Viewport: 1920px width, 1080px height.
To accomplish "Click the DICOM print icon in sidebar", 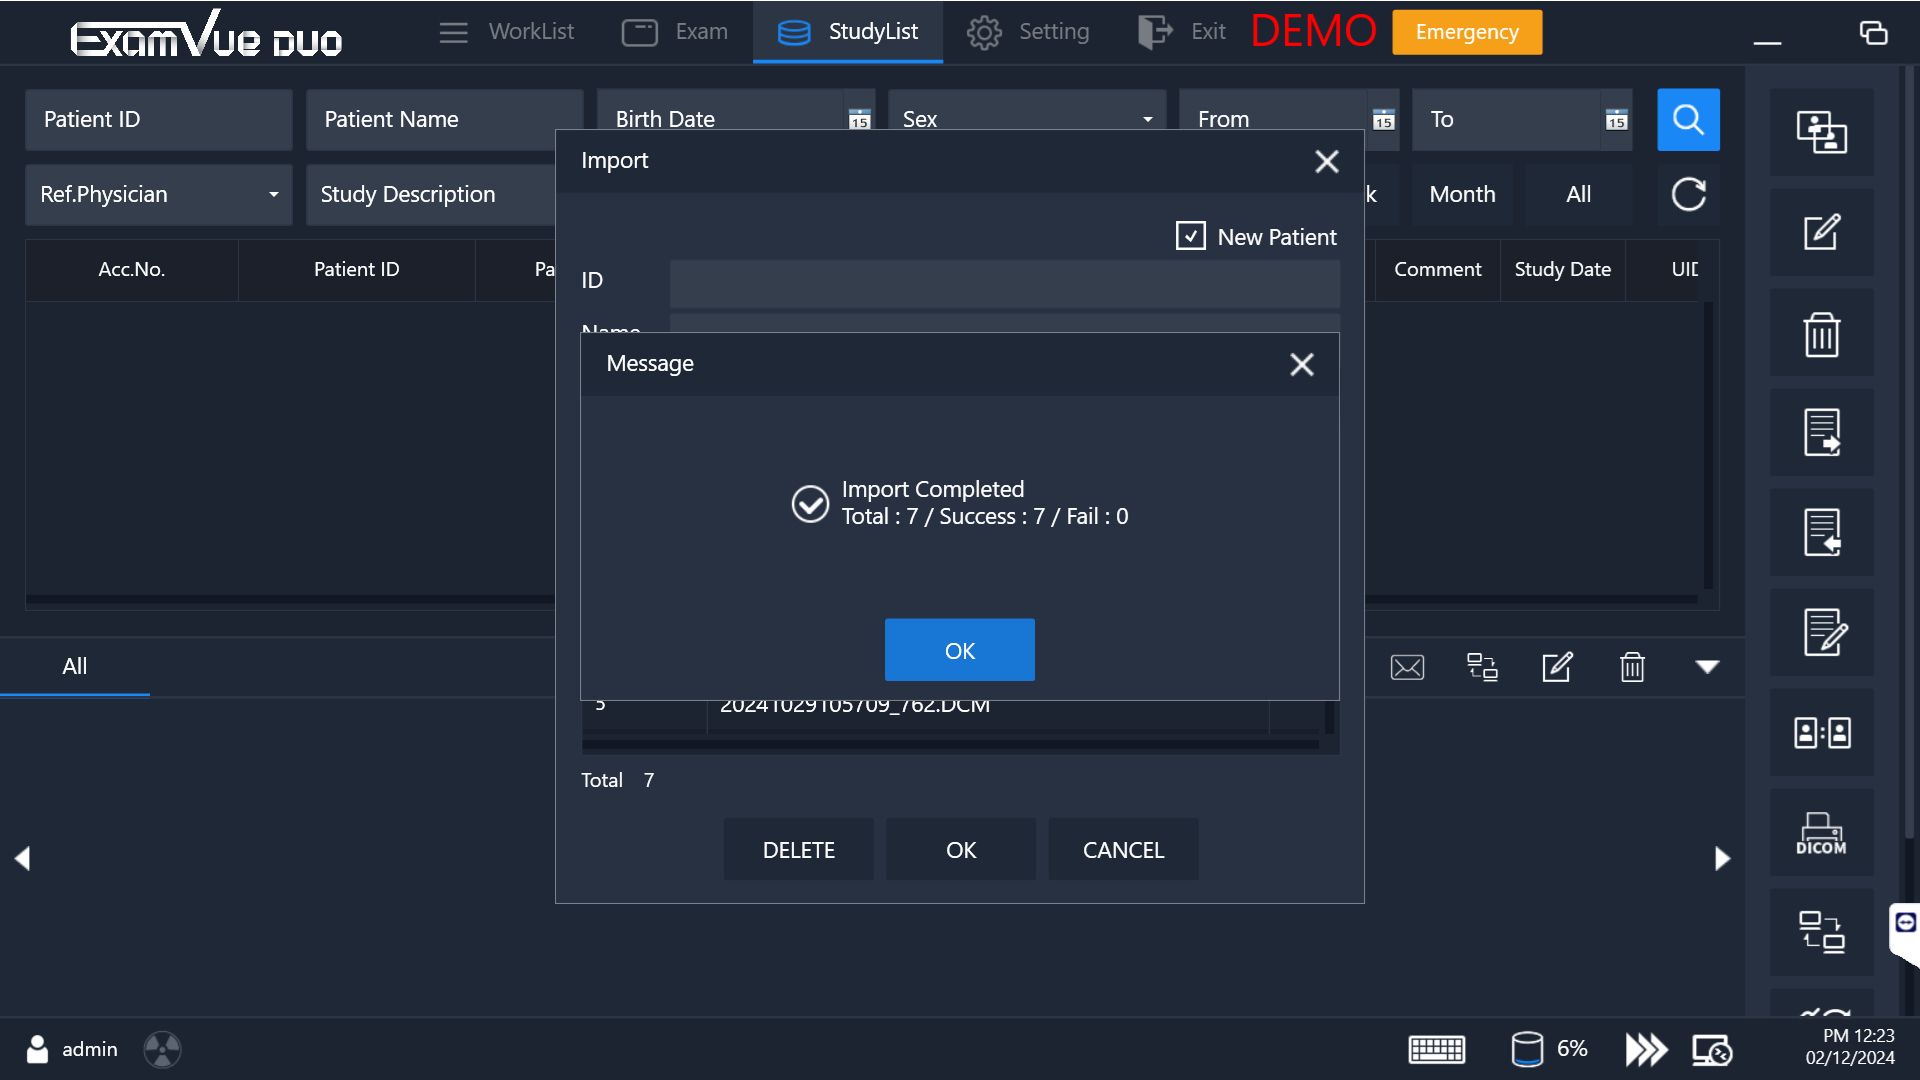I will pos(1821,833).
